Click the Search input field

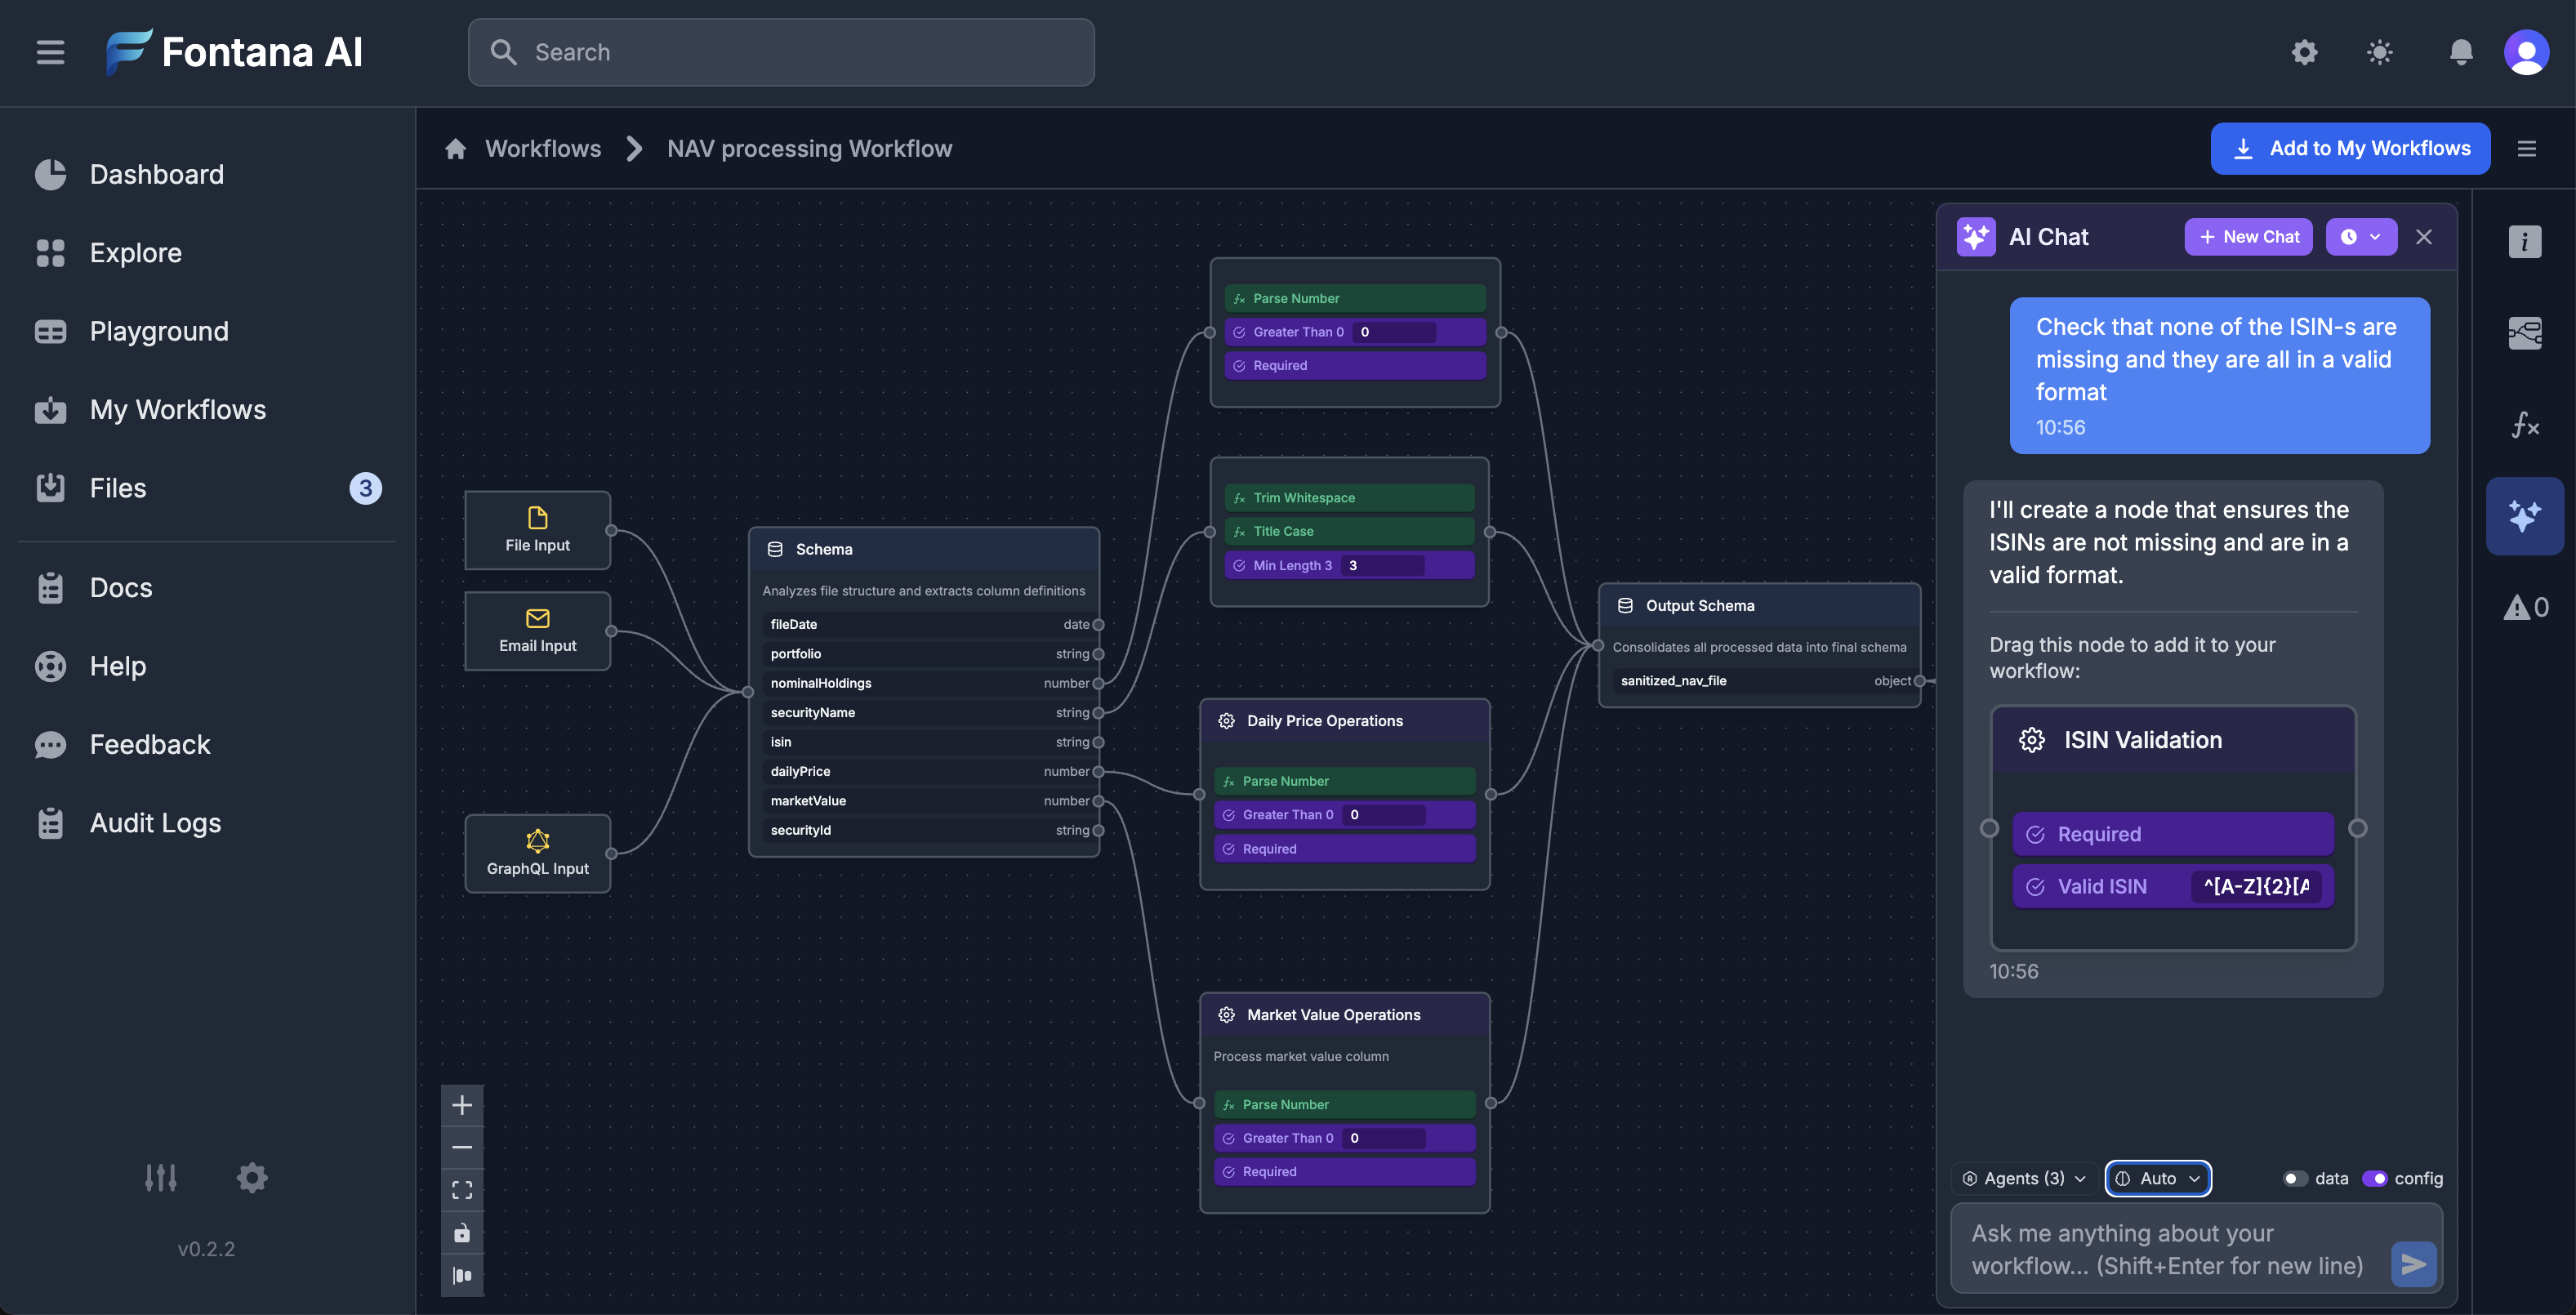pos(781,52)
